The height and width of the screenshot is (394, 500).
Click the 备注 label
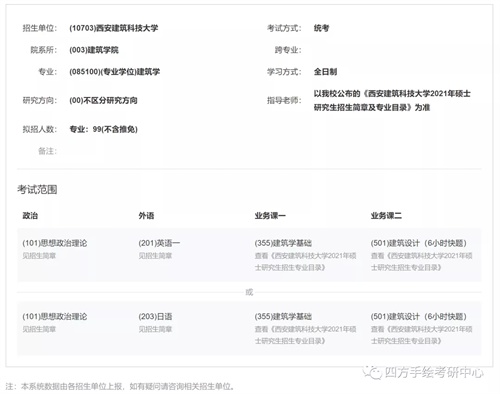48,151
